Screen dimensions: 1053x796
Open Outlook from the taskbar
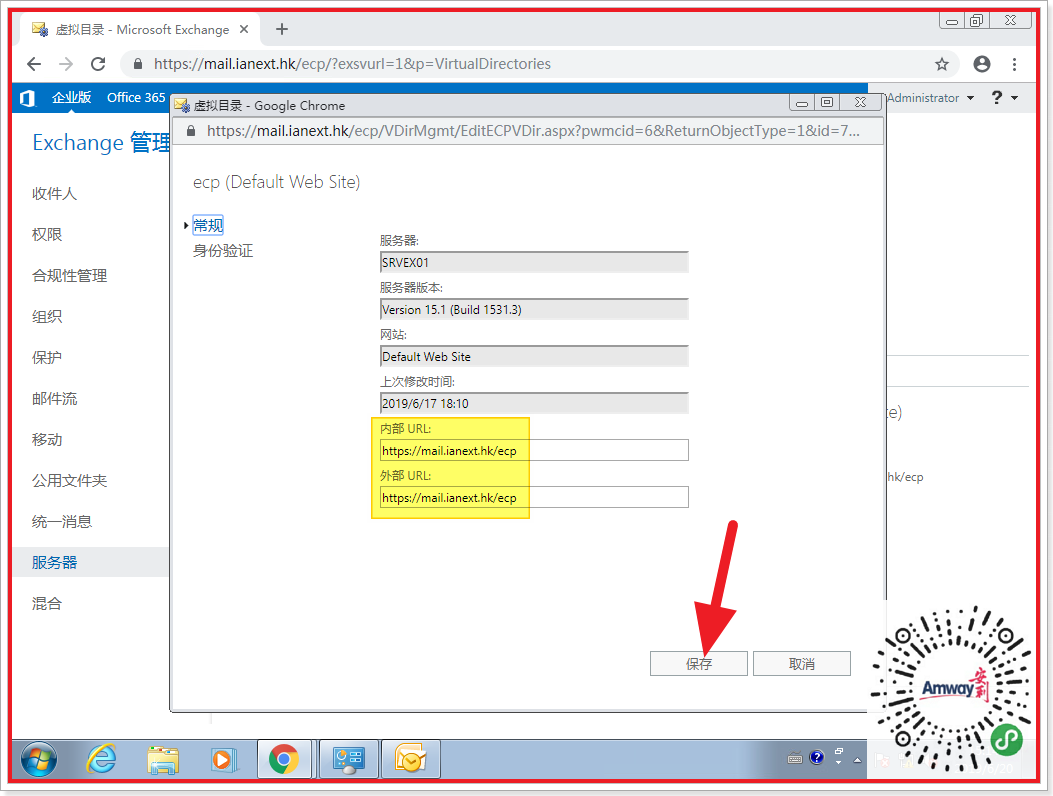click(410, 759)
